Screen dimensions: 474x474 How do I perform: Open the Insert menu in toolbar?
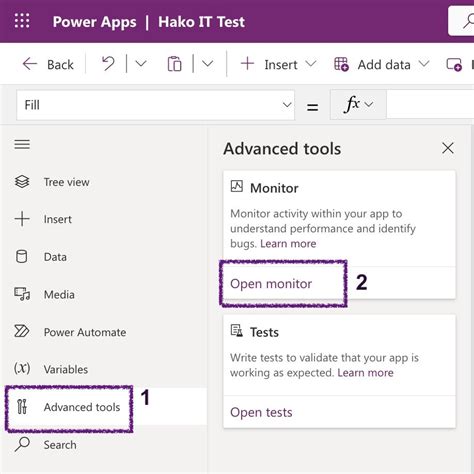pos(278,64)
